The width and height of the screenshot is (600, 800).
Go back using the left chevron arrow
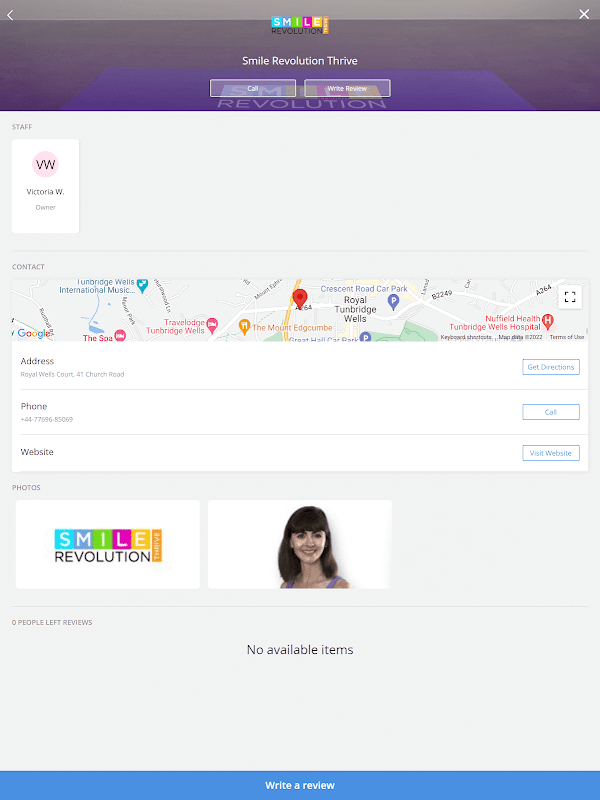point(10,15)
